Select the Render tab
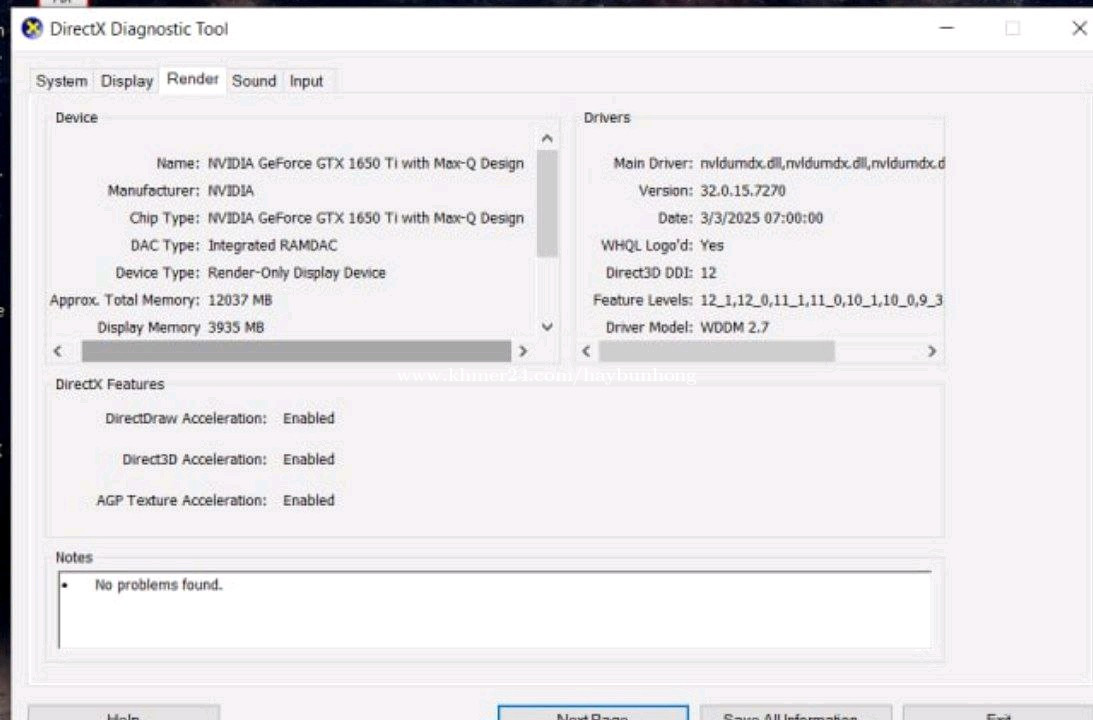1093x720 pixels. click(192, 79)
